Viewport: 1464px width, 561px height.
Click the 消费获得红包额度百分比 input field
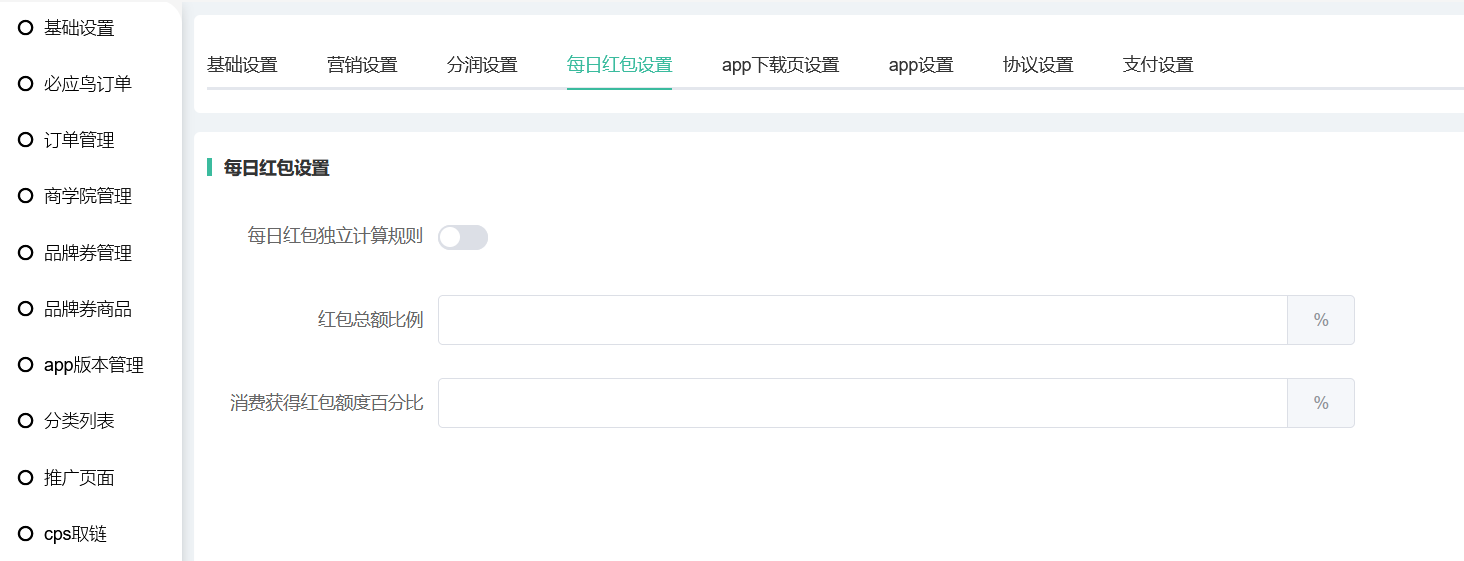click(x=862, y=403)
